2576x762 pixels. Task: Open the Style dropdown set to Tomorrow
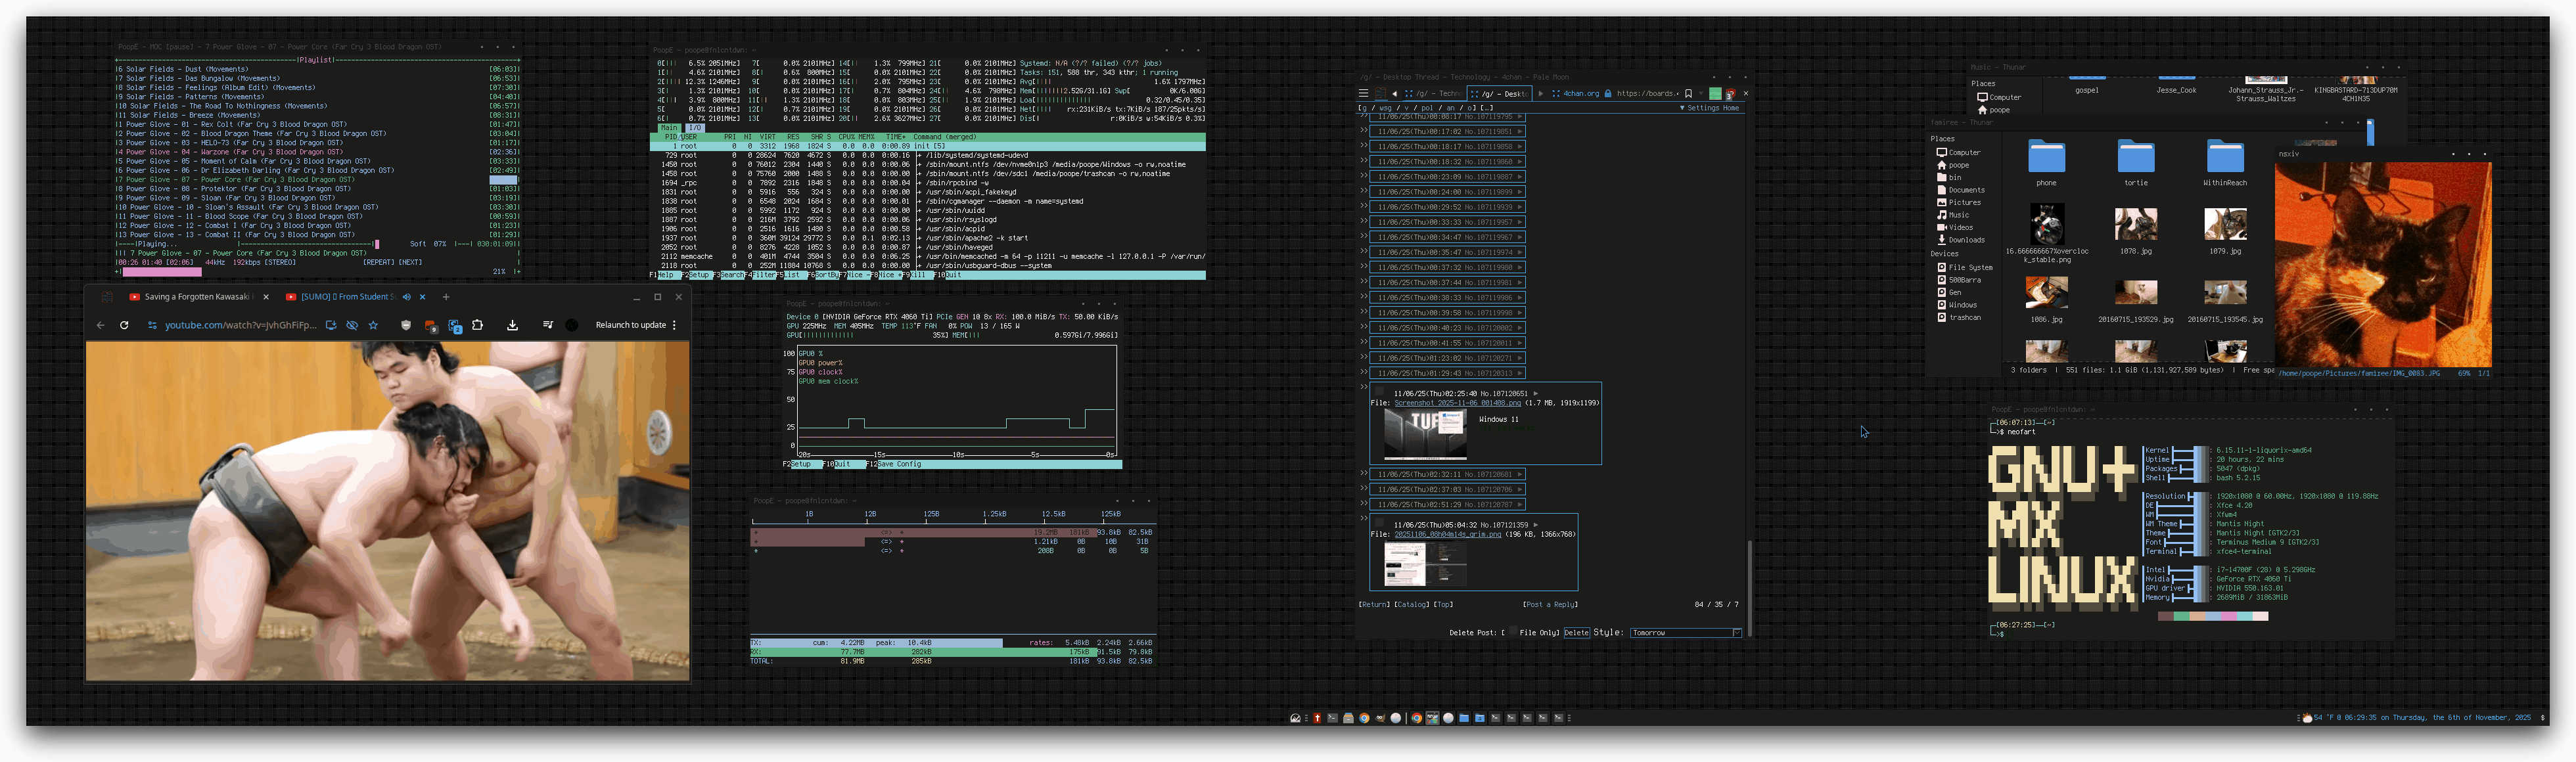tap(1685, 632)
